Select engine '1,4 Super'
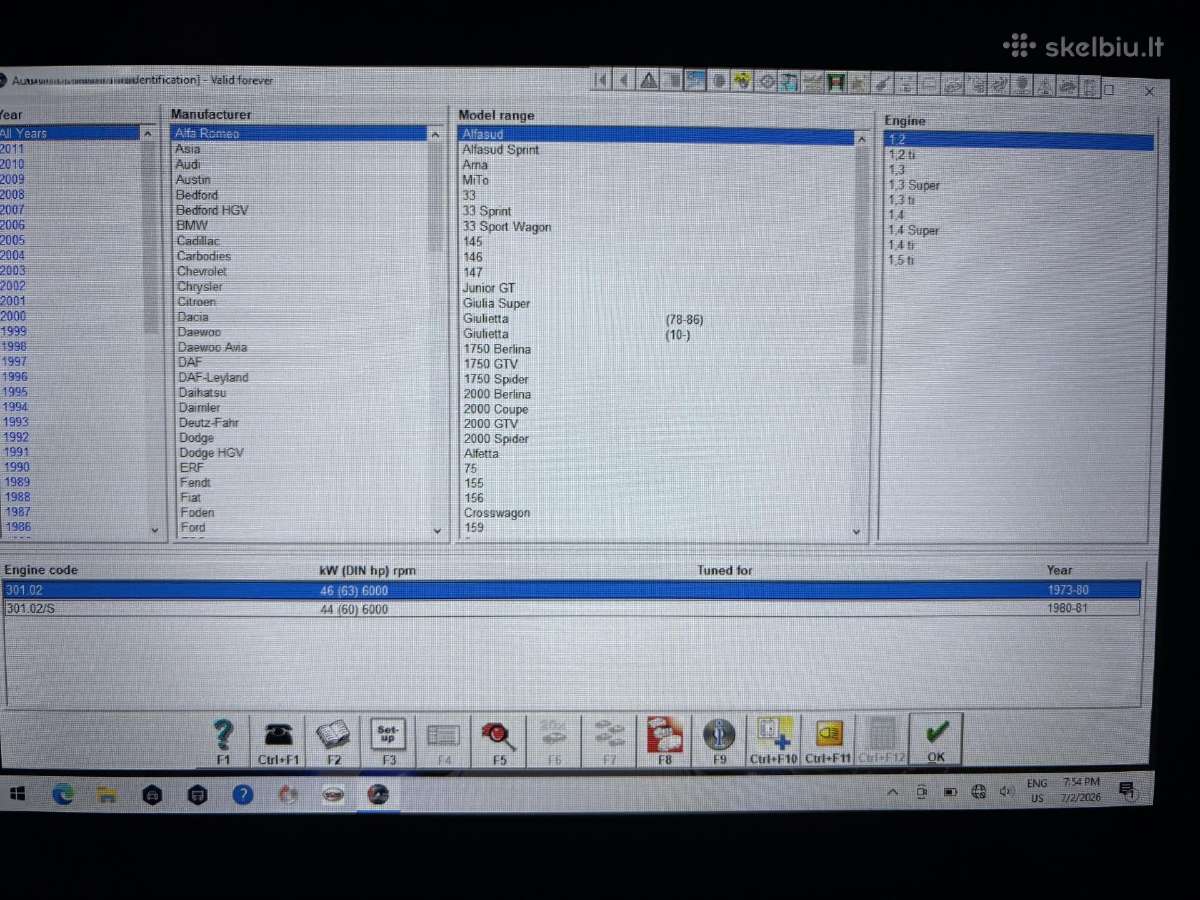Screen dimensions: 1200x900 [x=914, y=230]
